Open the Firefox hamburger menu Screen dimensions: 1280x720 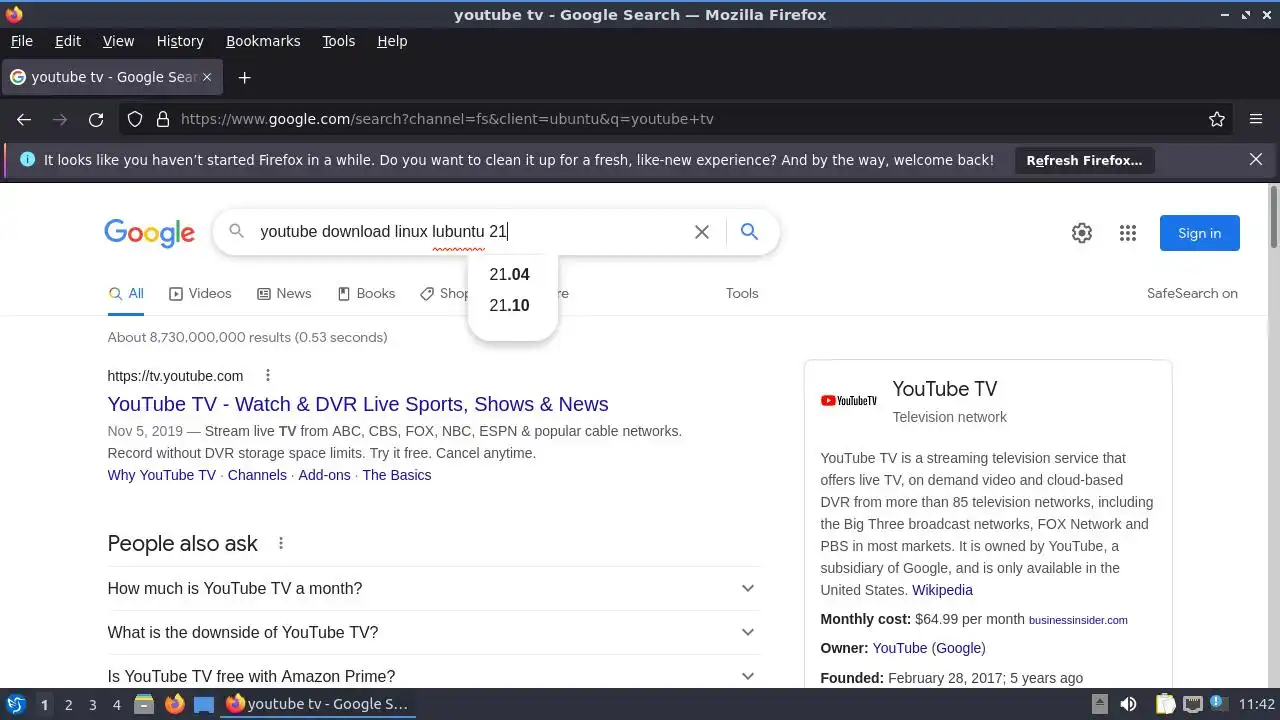click(x=1256, y=119)
